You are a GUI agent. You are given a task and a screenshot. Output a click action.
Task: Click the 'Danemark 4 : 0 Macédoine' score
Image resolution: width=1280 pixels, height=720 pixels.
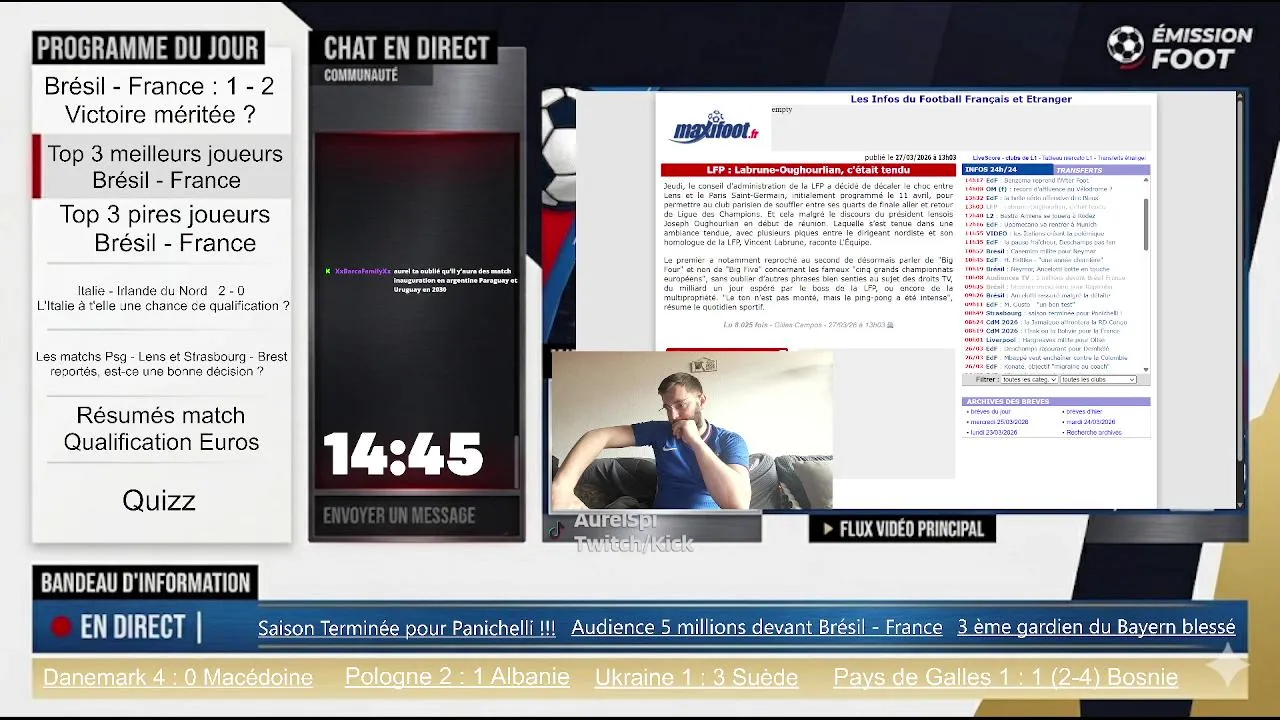(x=178, y=677)
